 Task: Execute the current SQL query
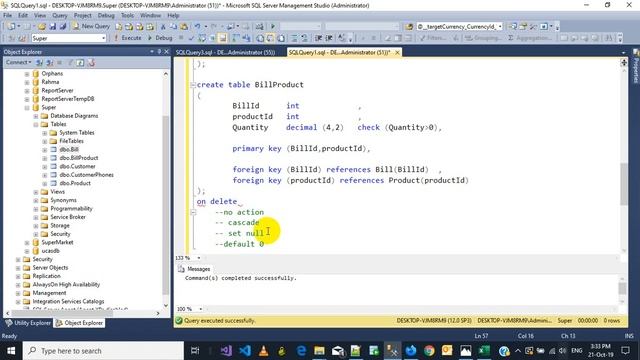click(x=128, y=38)
